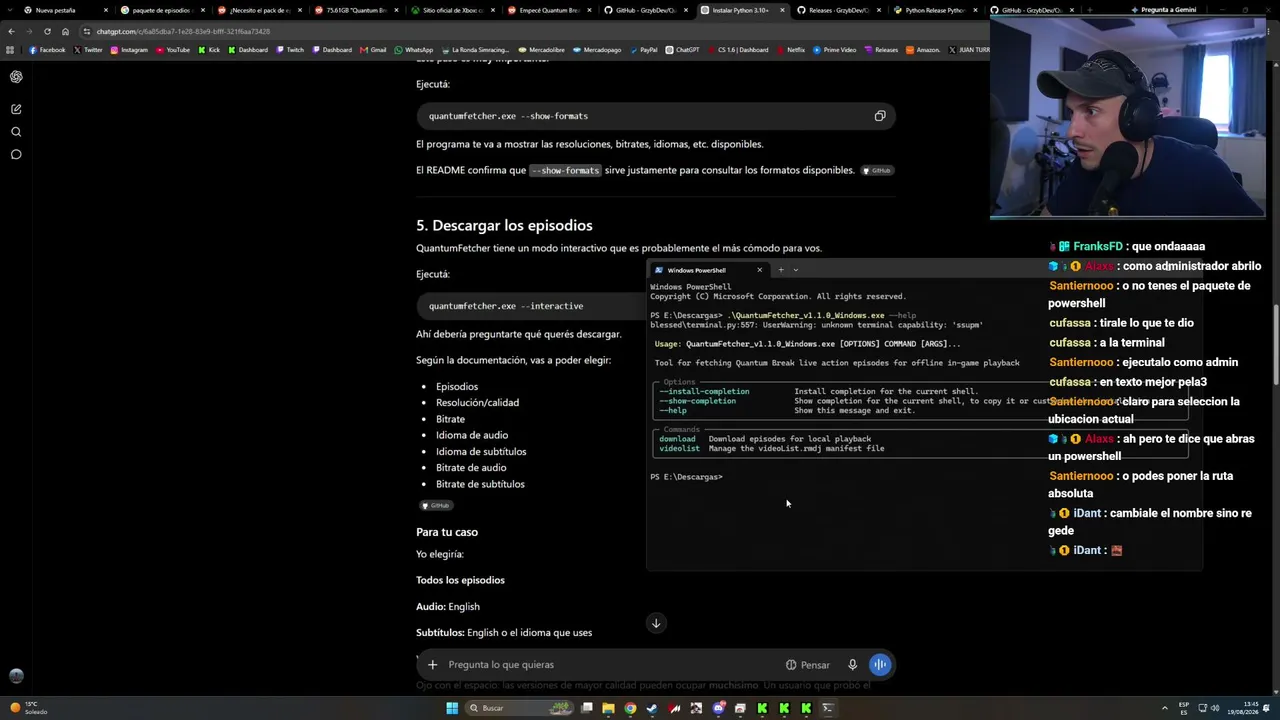Open a new PowerShell tab with plus
The image size is (1280, 720).
[781, 270]
